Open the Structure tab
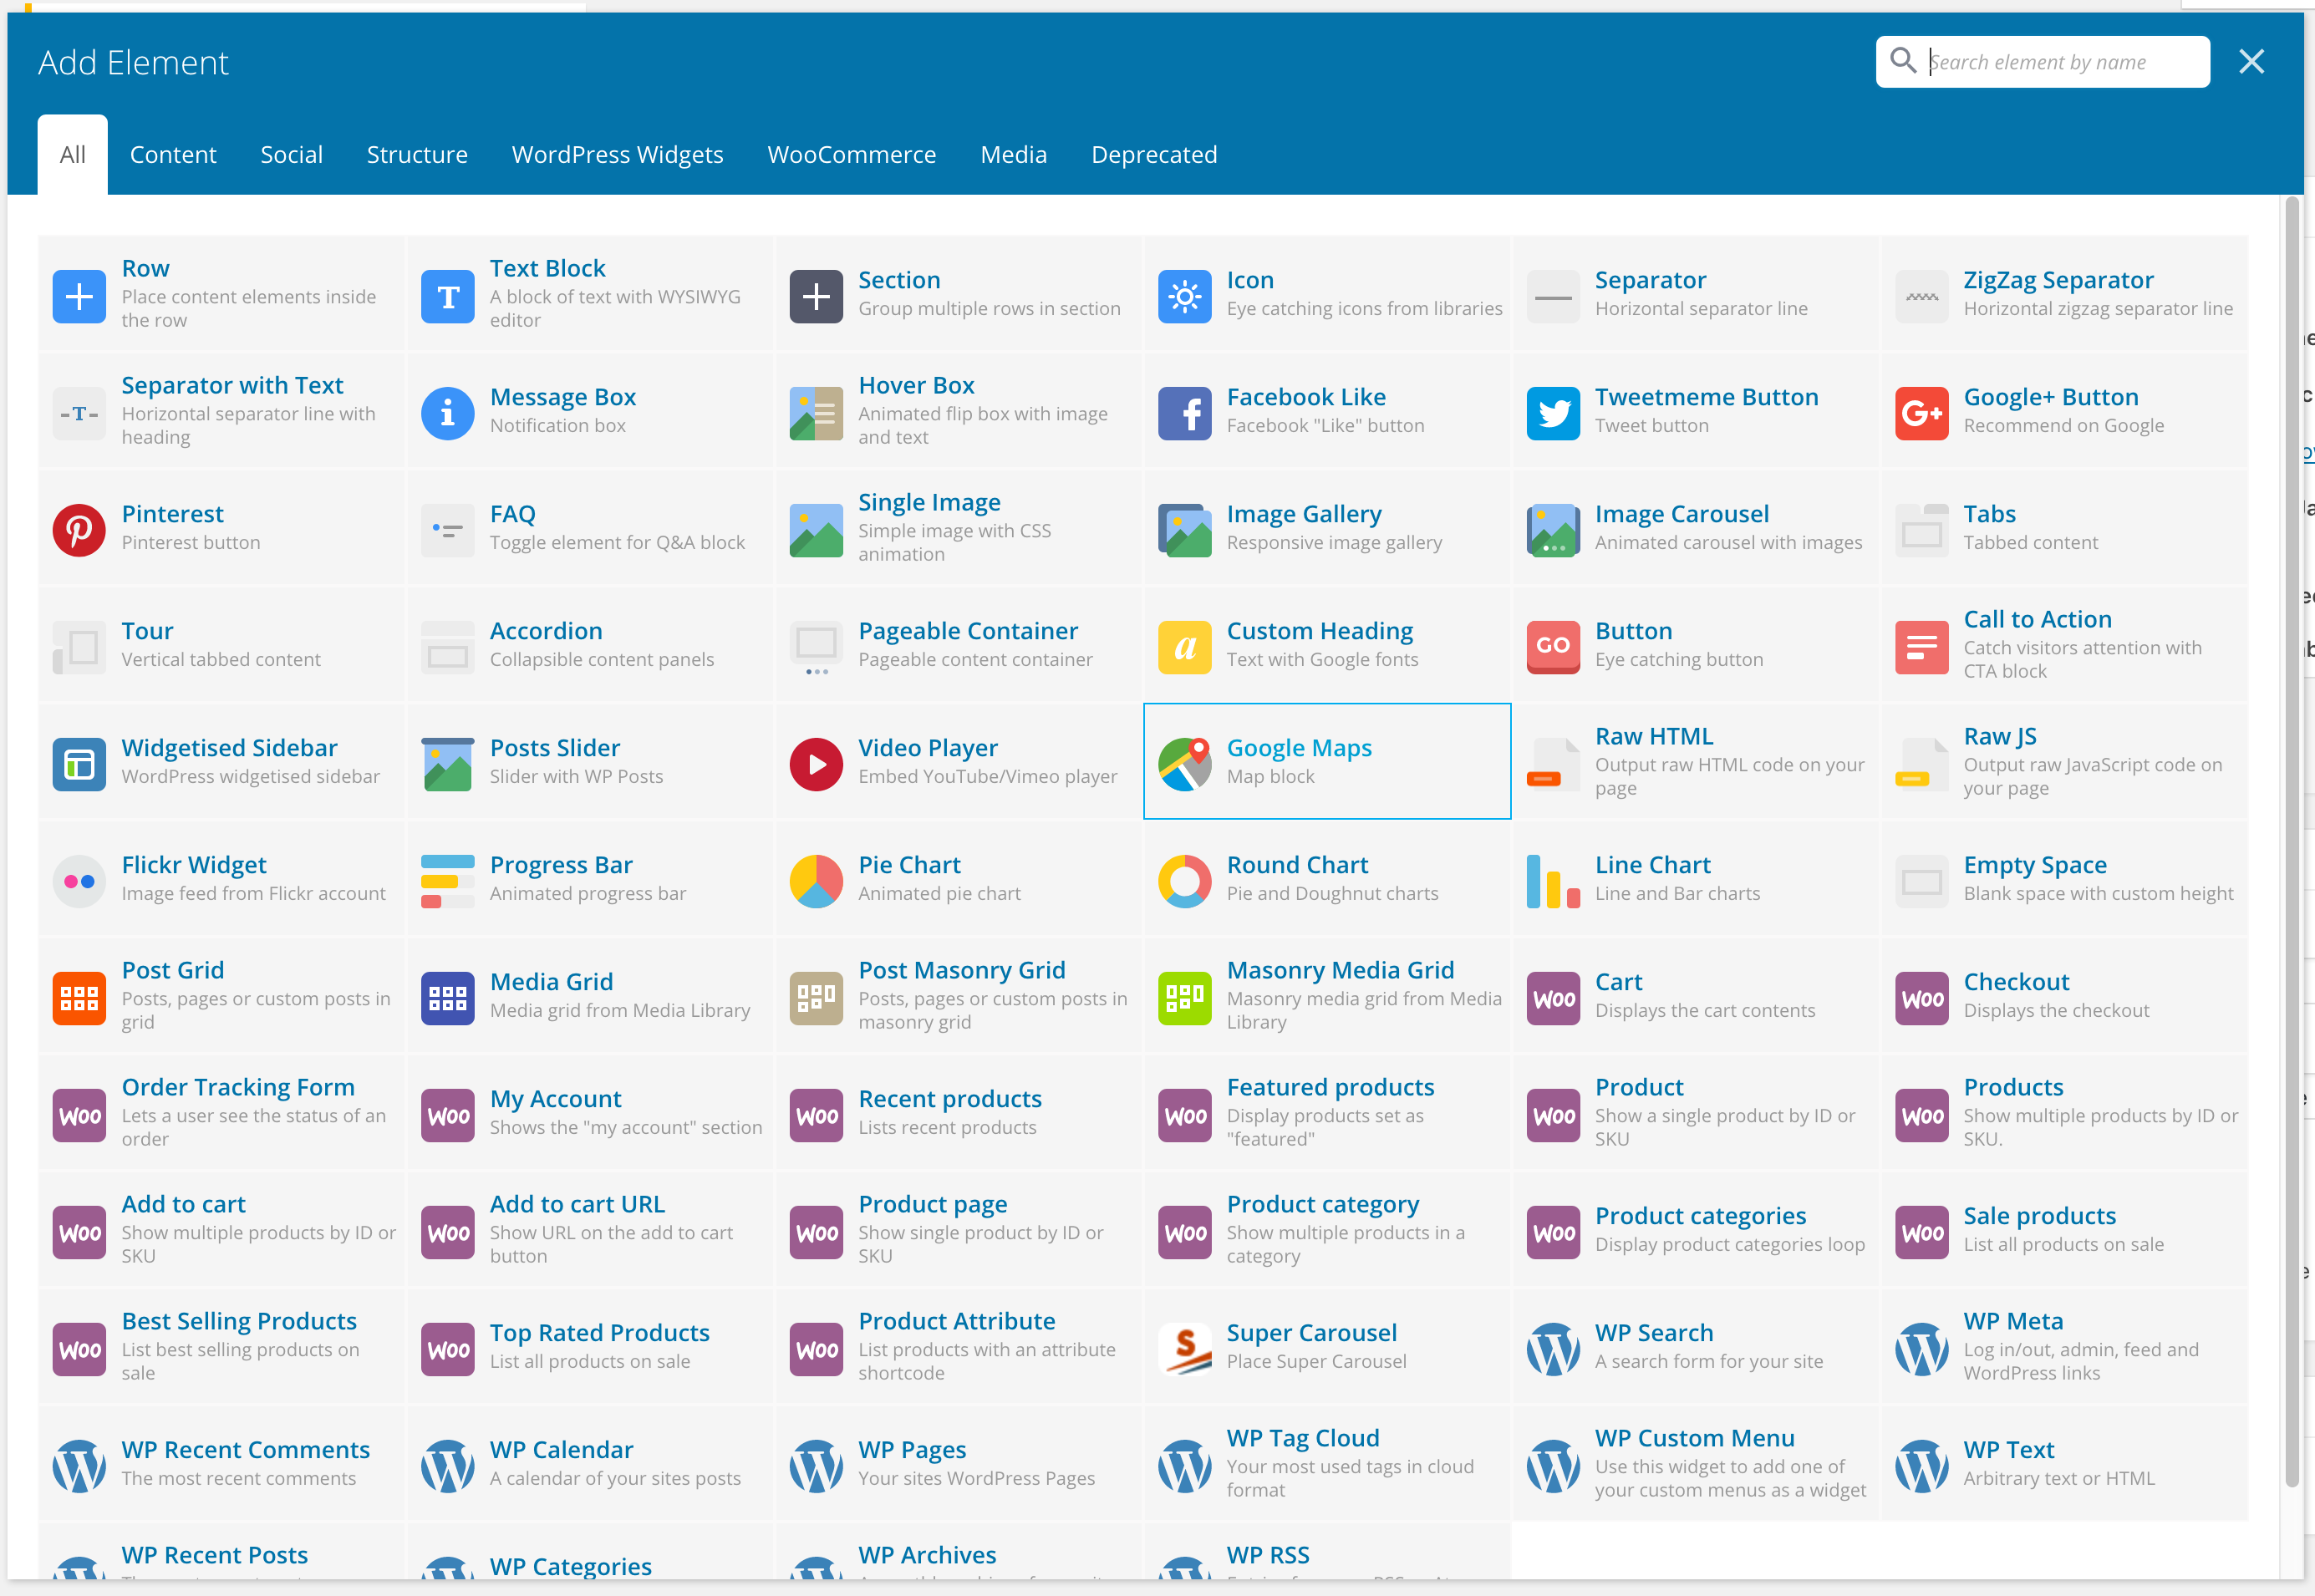2315x1596 pixels. 417,155
